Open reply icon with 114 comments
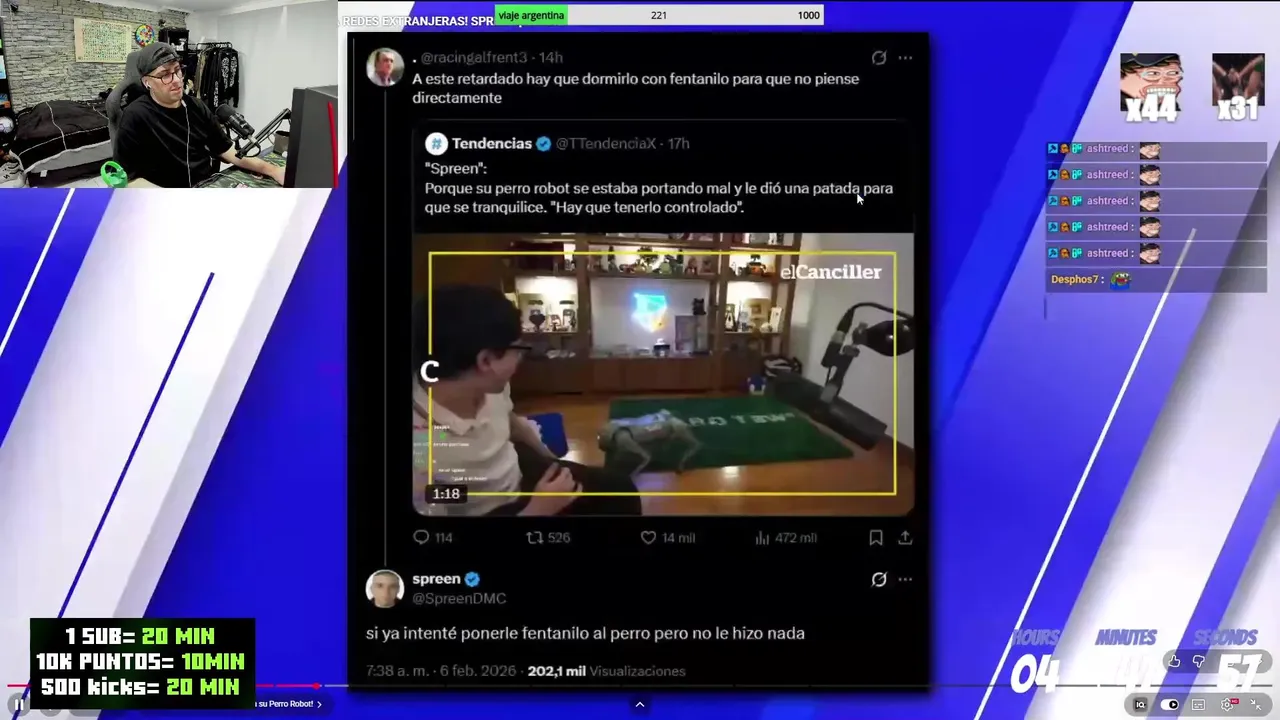 click(421, 537)
